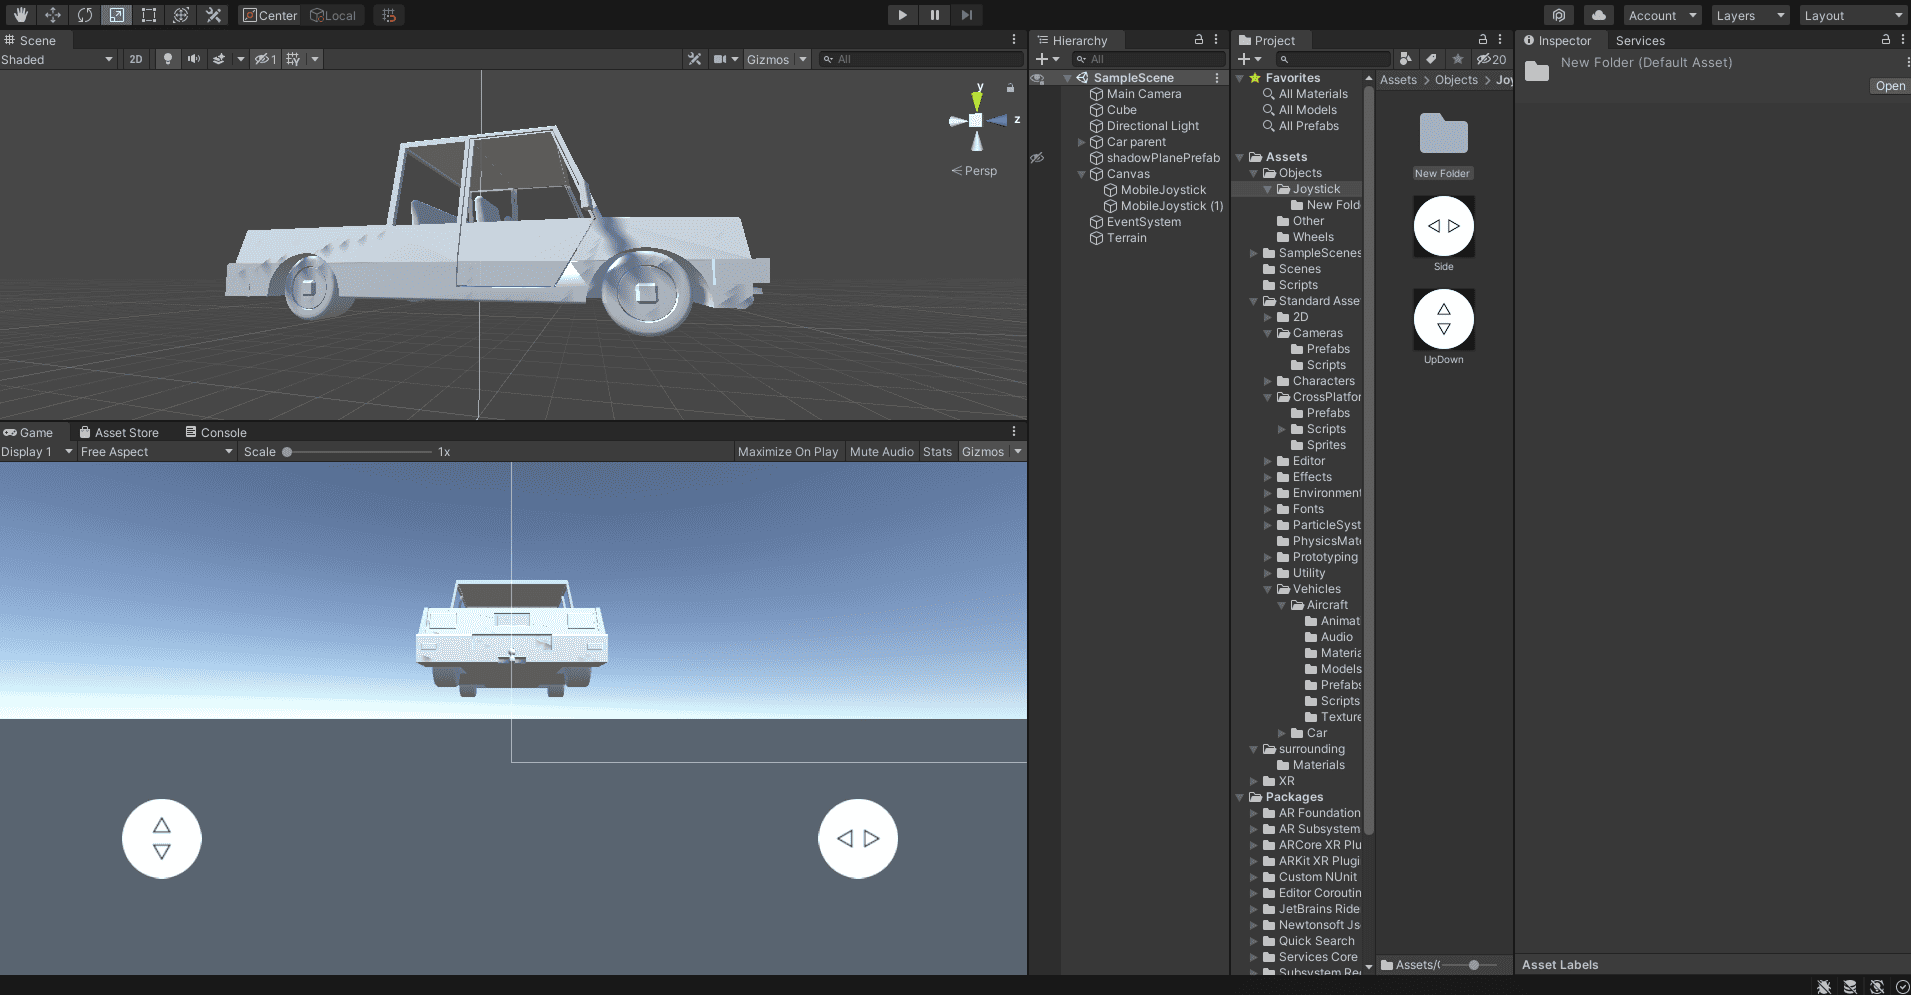Click the Pause button
This screenshot has height=995, width=1911.
[x=934, y=15]
